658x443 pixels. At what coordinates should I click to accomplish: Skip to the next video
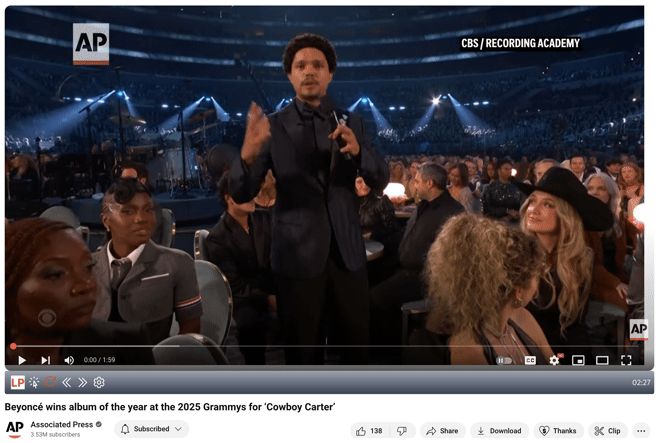(45, 360)
